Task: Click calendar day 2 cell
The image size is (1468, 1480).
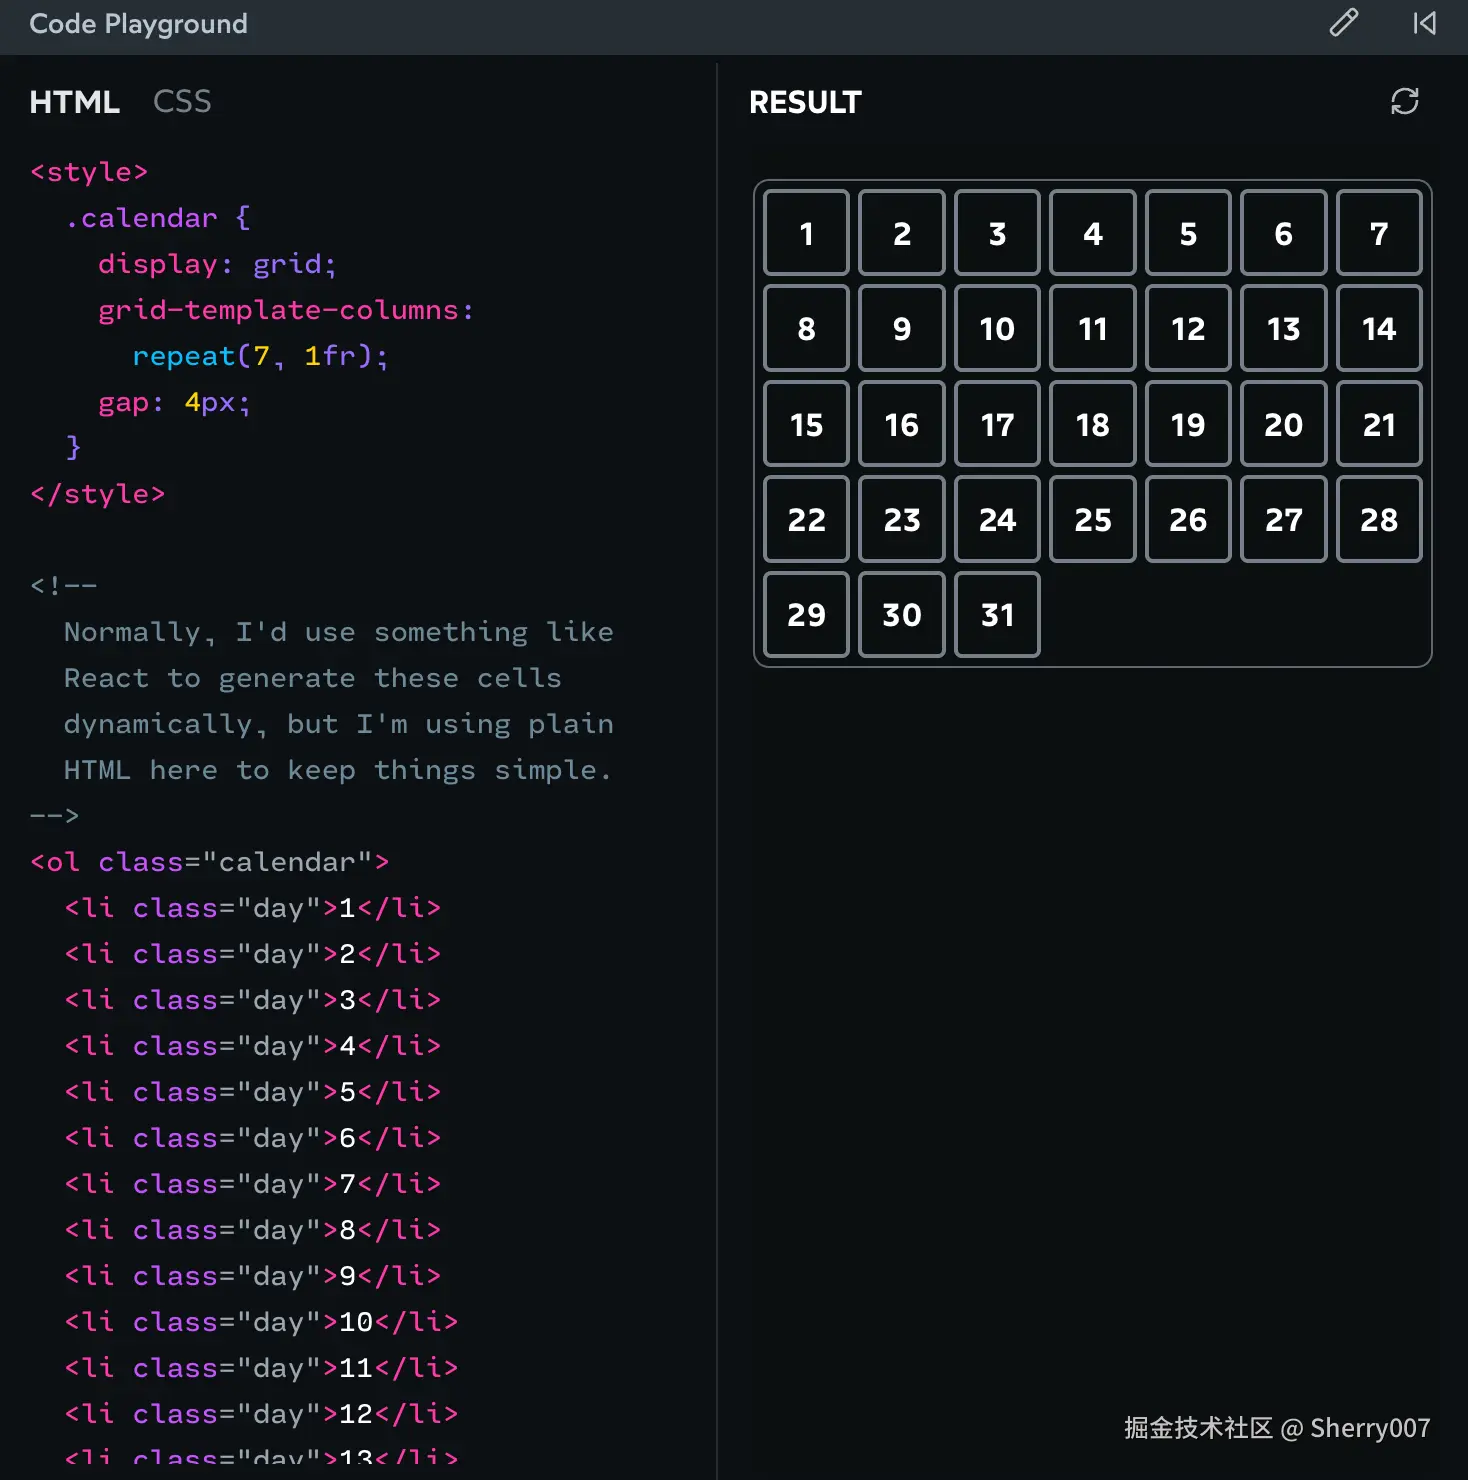Action: click(x=902, y=233)
